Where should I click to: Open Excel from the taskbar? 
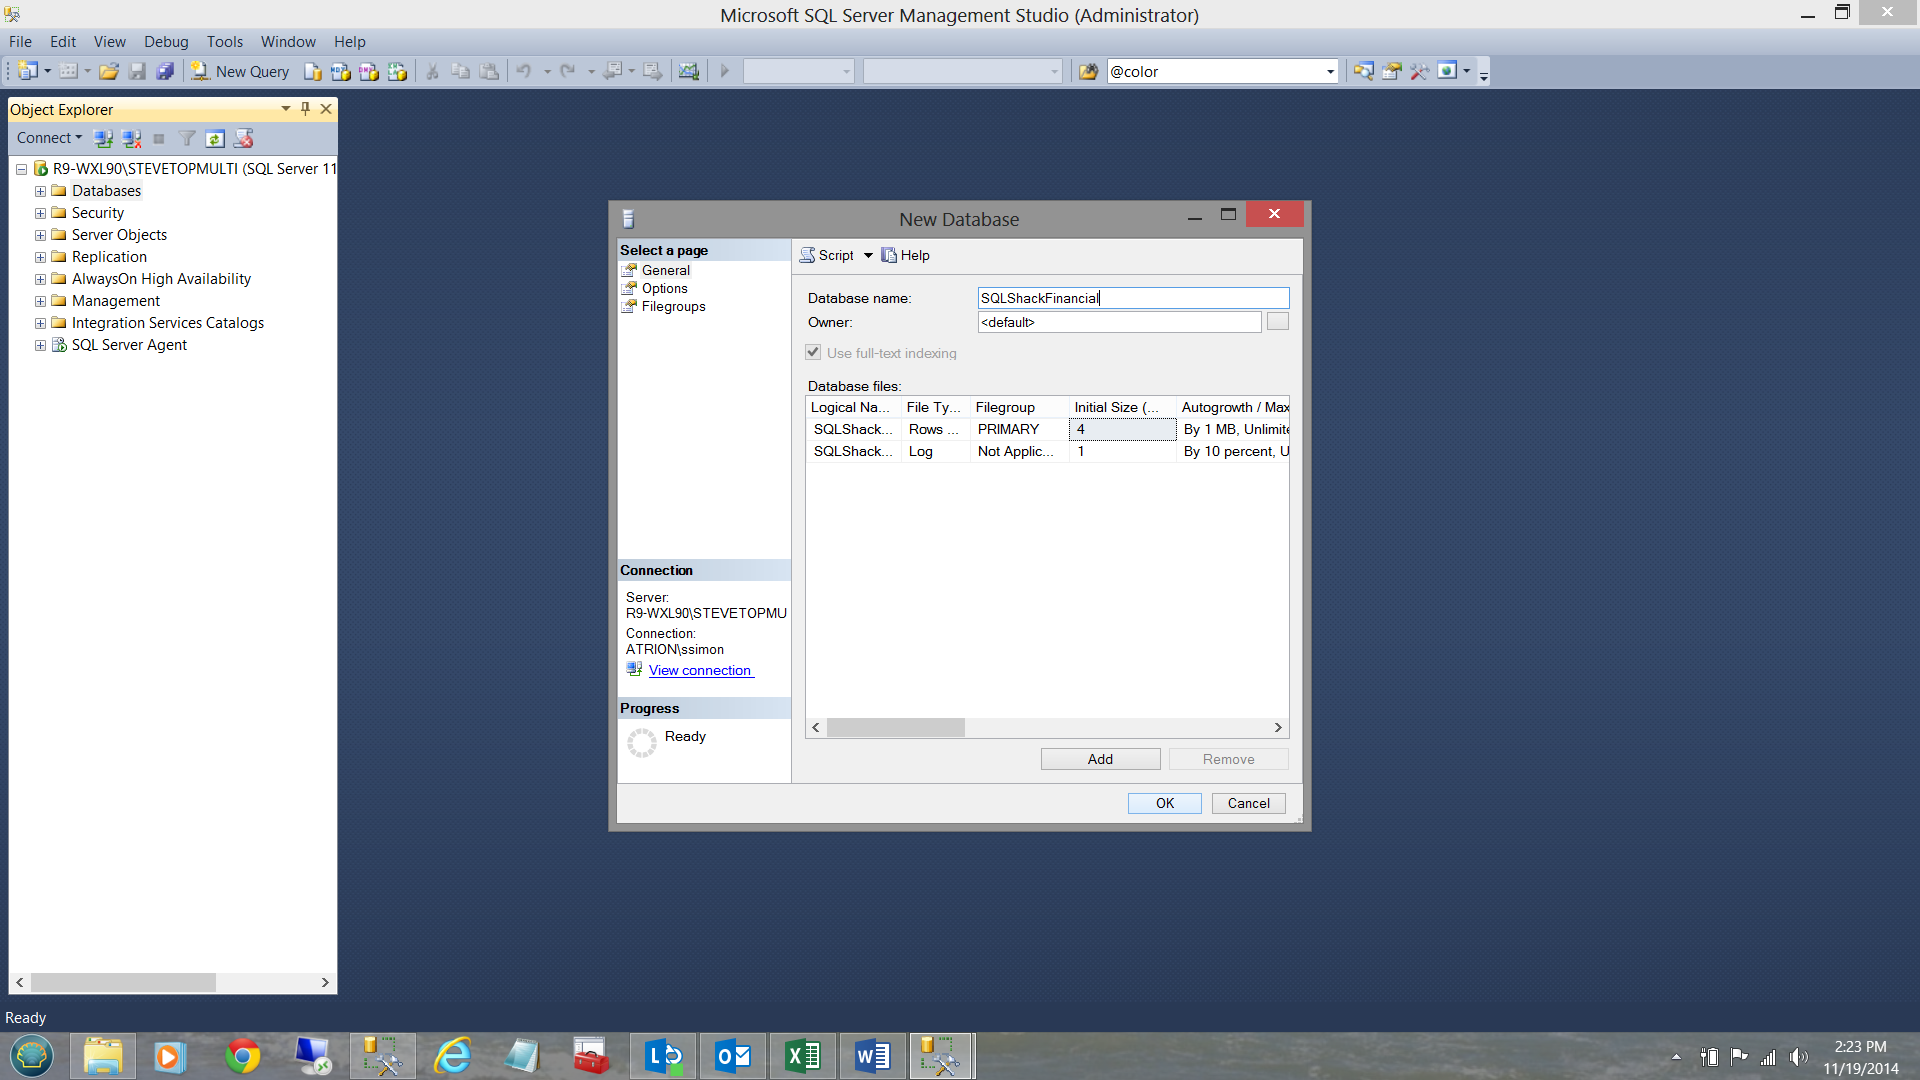[x=802, y=1056]
